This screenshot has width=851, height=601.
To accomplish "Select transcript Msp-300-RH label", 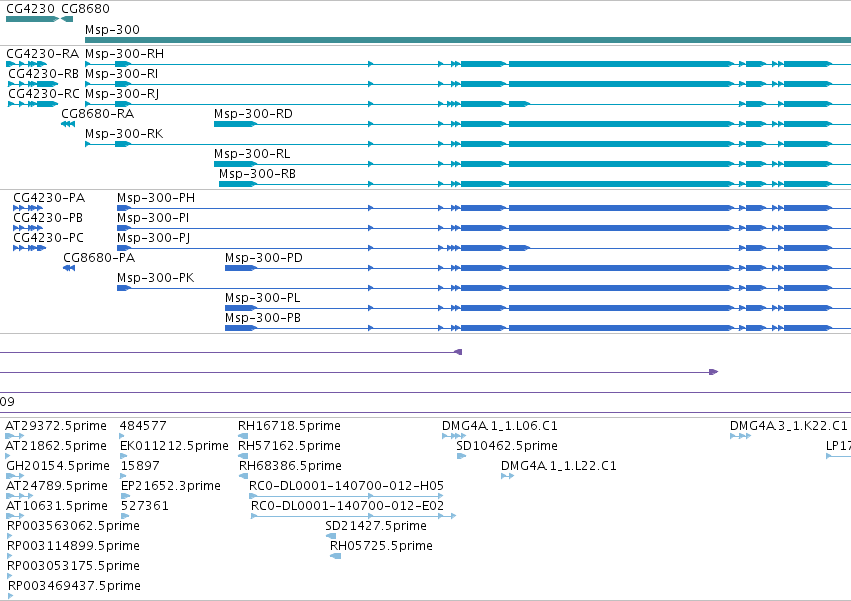I will point(125,54).
